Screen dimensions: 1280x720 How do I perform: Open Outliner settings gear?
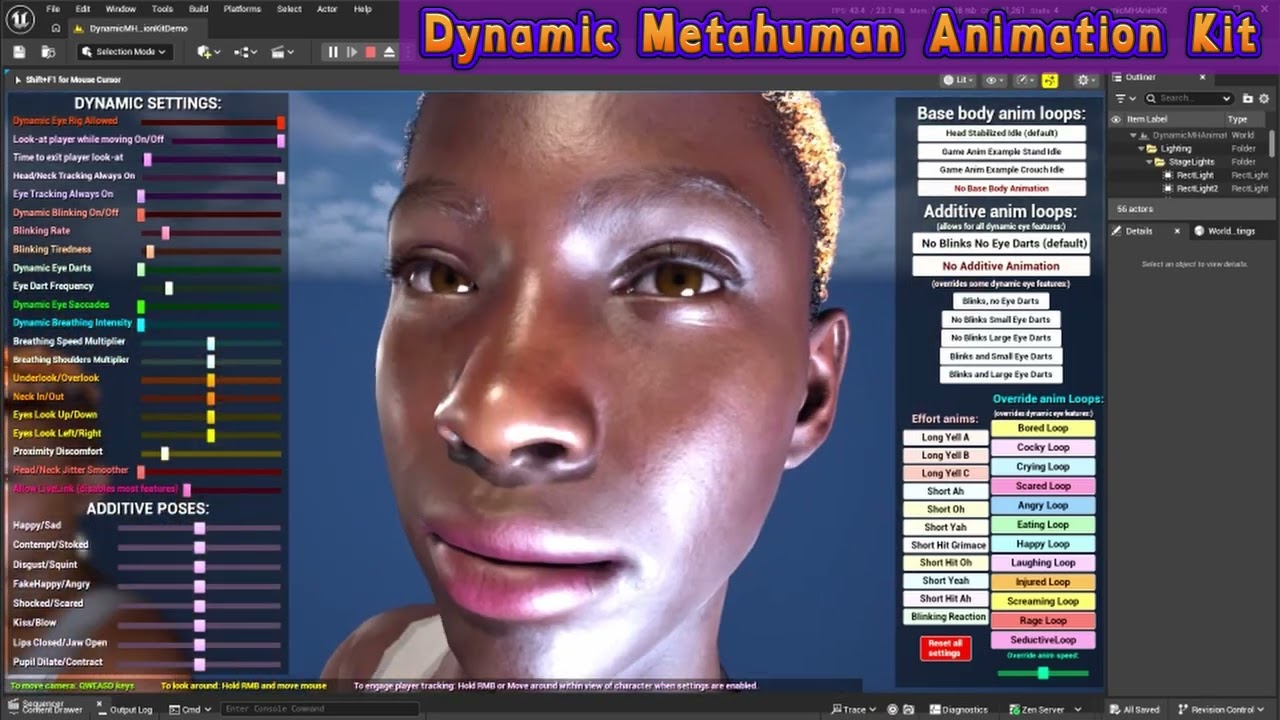click(x=1265, y=98)
